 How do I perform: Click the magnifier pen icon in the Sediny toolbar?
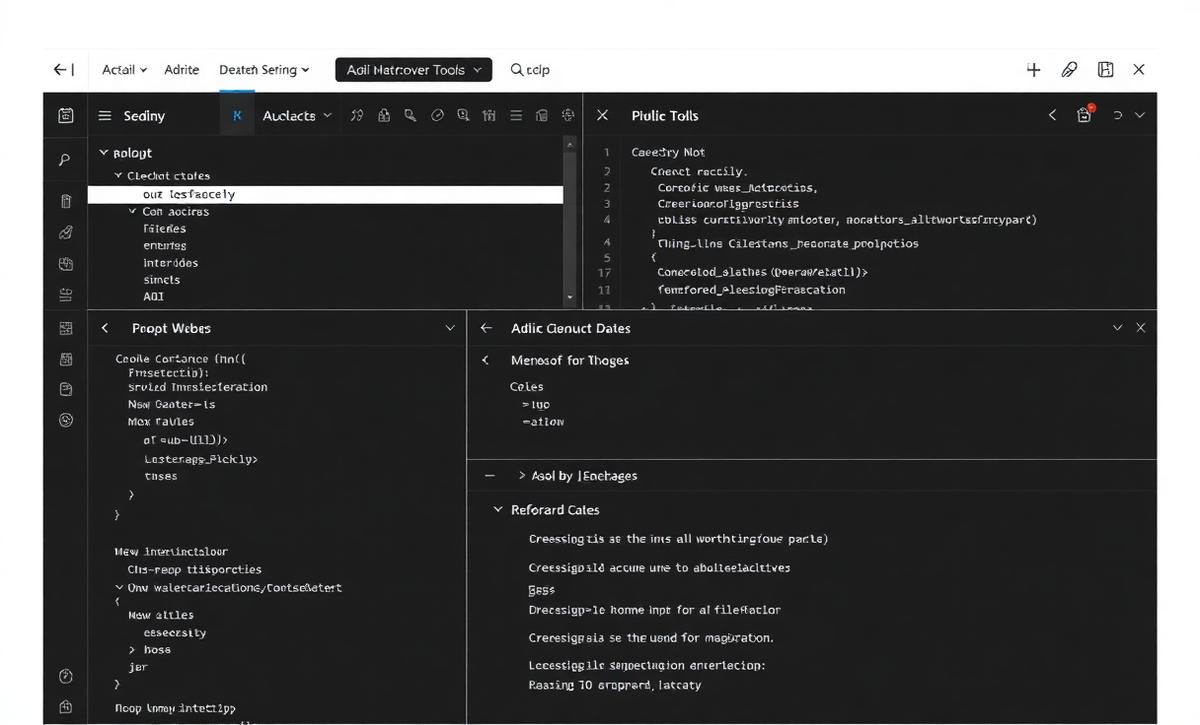click(410, 116)
